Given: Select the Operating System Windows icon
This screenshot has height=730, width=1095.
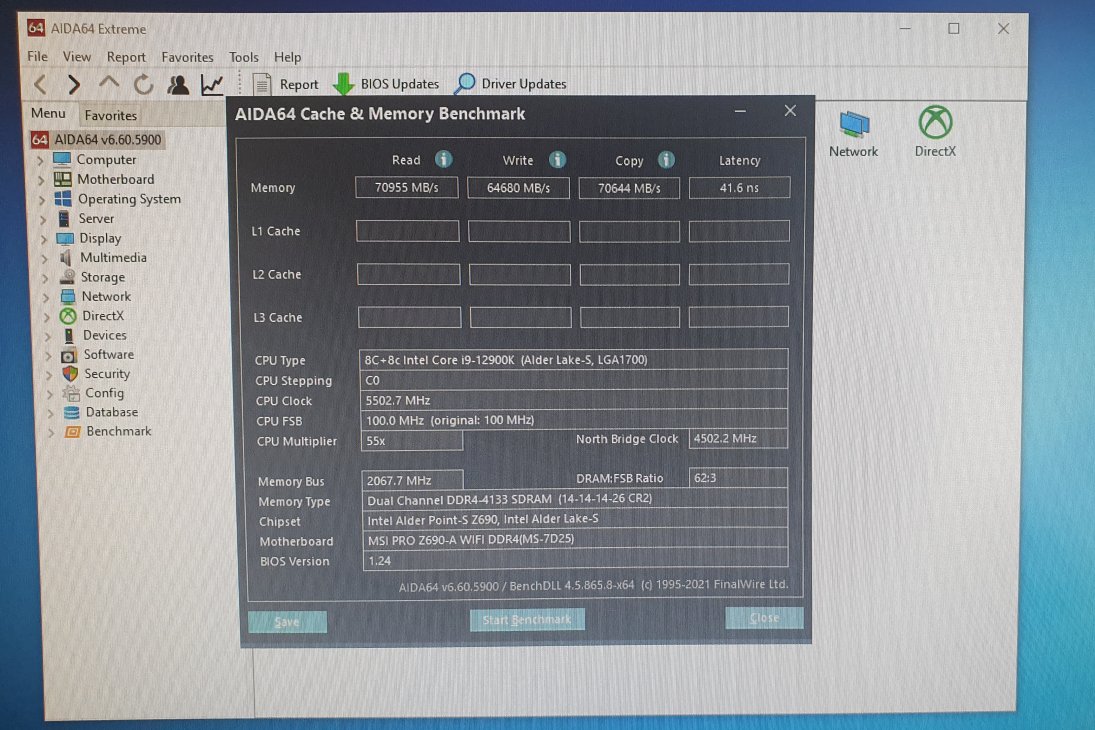Looking at the screenshot, I should click(x=63, y=199).
